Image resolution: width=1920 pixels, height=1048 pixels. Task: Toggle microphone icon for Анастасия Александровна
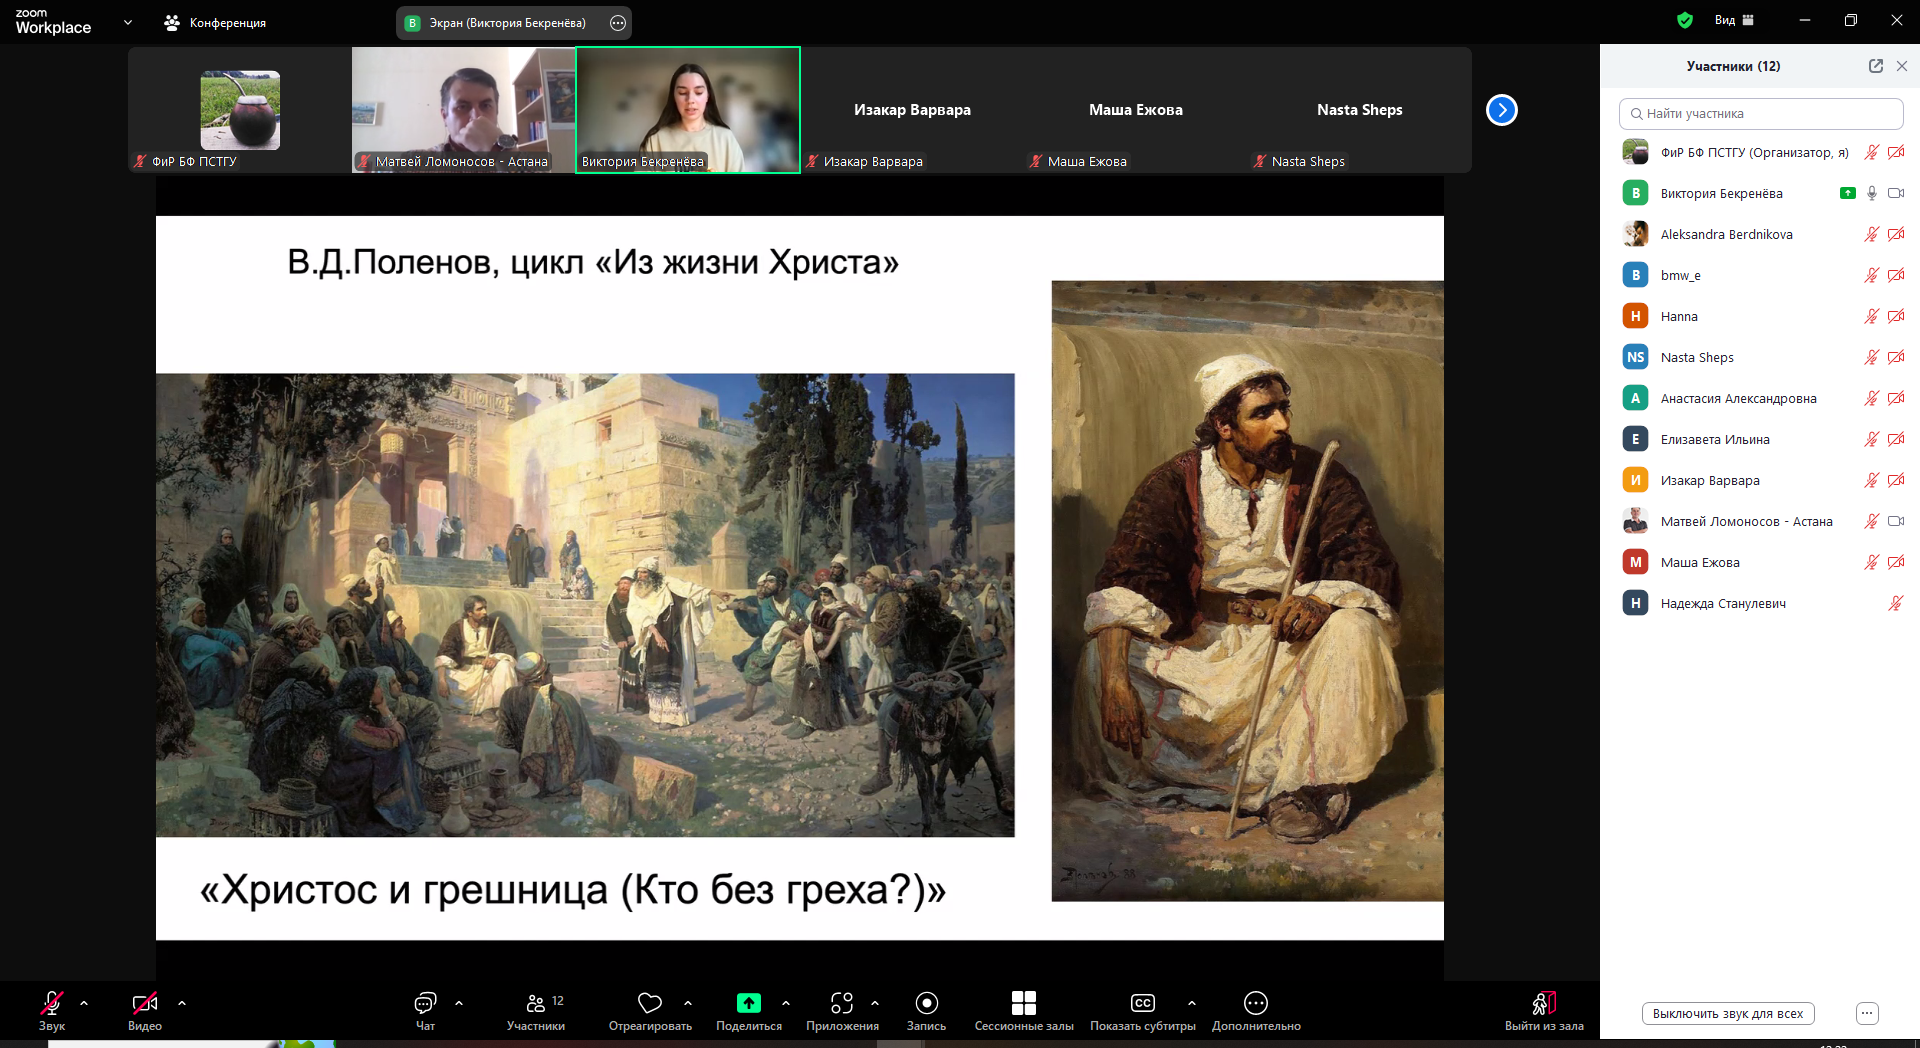point(1872,398)
